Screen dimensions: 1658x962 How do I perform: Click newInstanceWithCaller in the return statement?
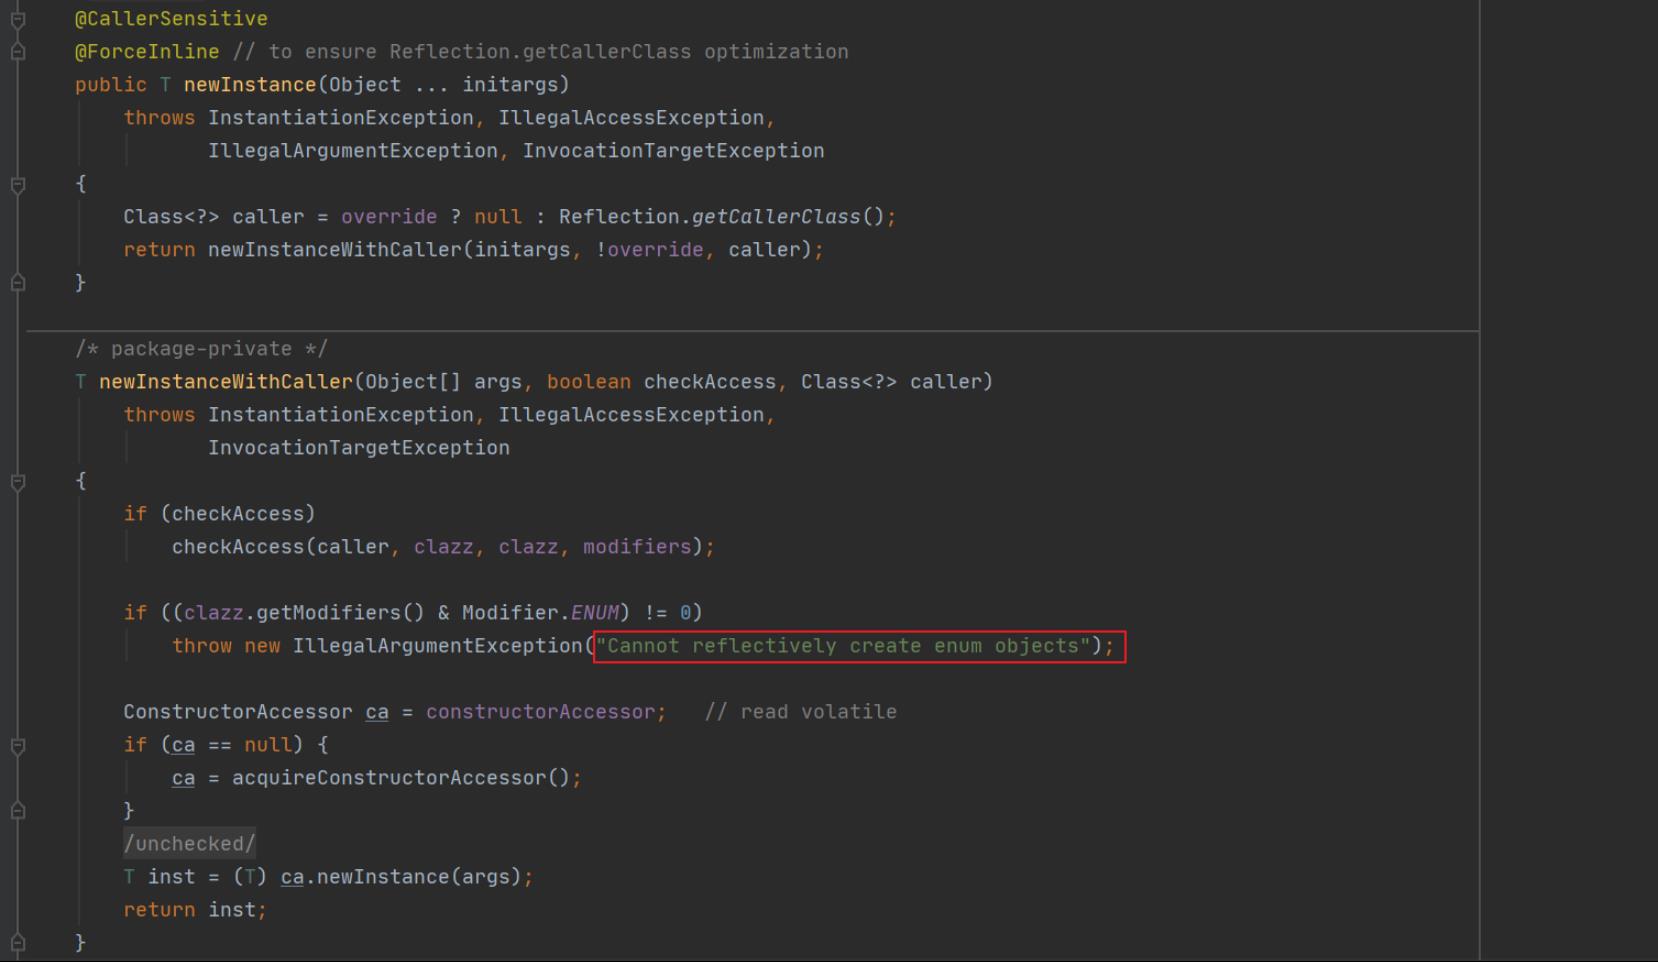(x=335, y=250)
